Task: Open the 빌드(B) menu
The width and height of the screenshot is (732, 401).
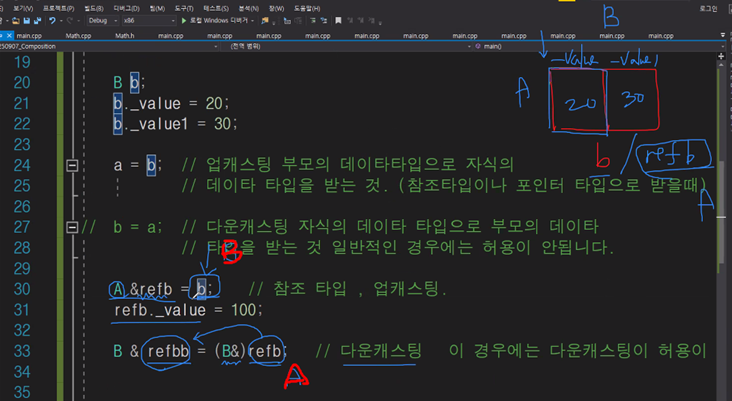Action: (94, 8)
